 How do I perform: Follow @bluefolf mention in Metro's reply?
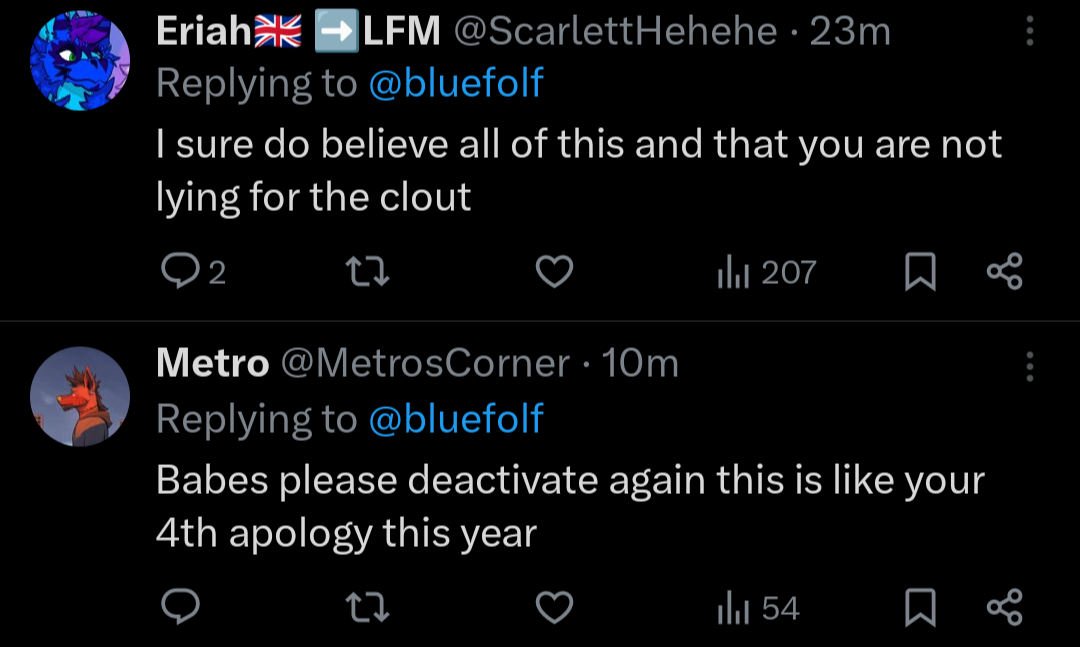[x=456, y=418]
